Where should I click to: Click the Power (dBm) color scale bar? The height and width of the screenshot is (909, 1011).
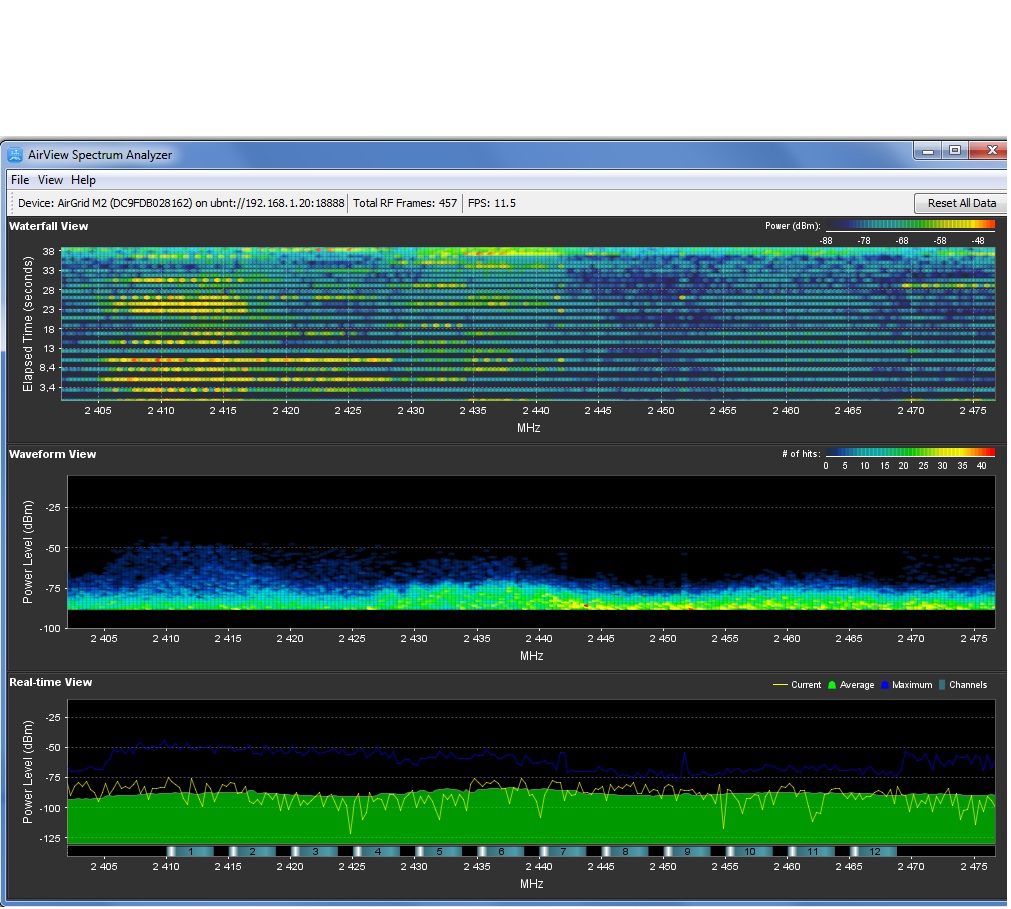[911, 226]
